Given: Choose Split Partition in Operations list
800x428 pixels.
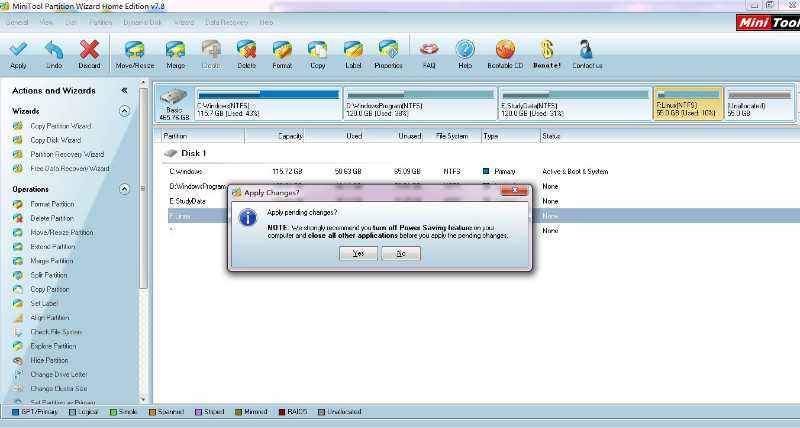Looking at the screenshot, I should coord(48,275).
